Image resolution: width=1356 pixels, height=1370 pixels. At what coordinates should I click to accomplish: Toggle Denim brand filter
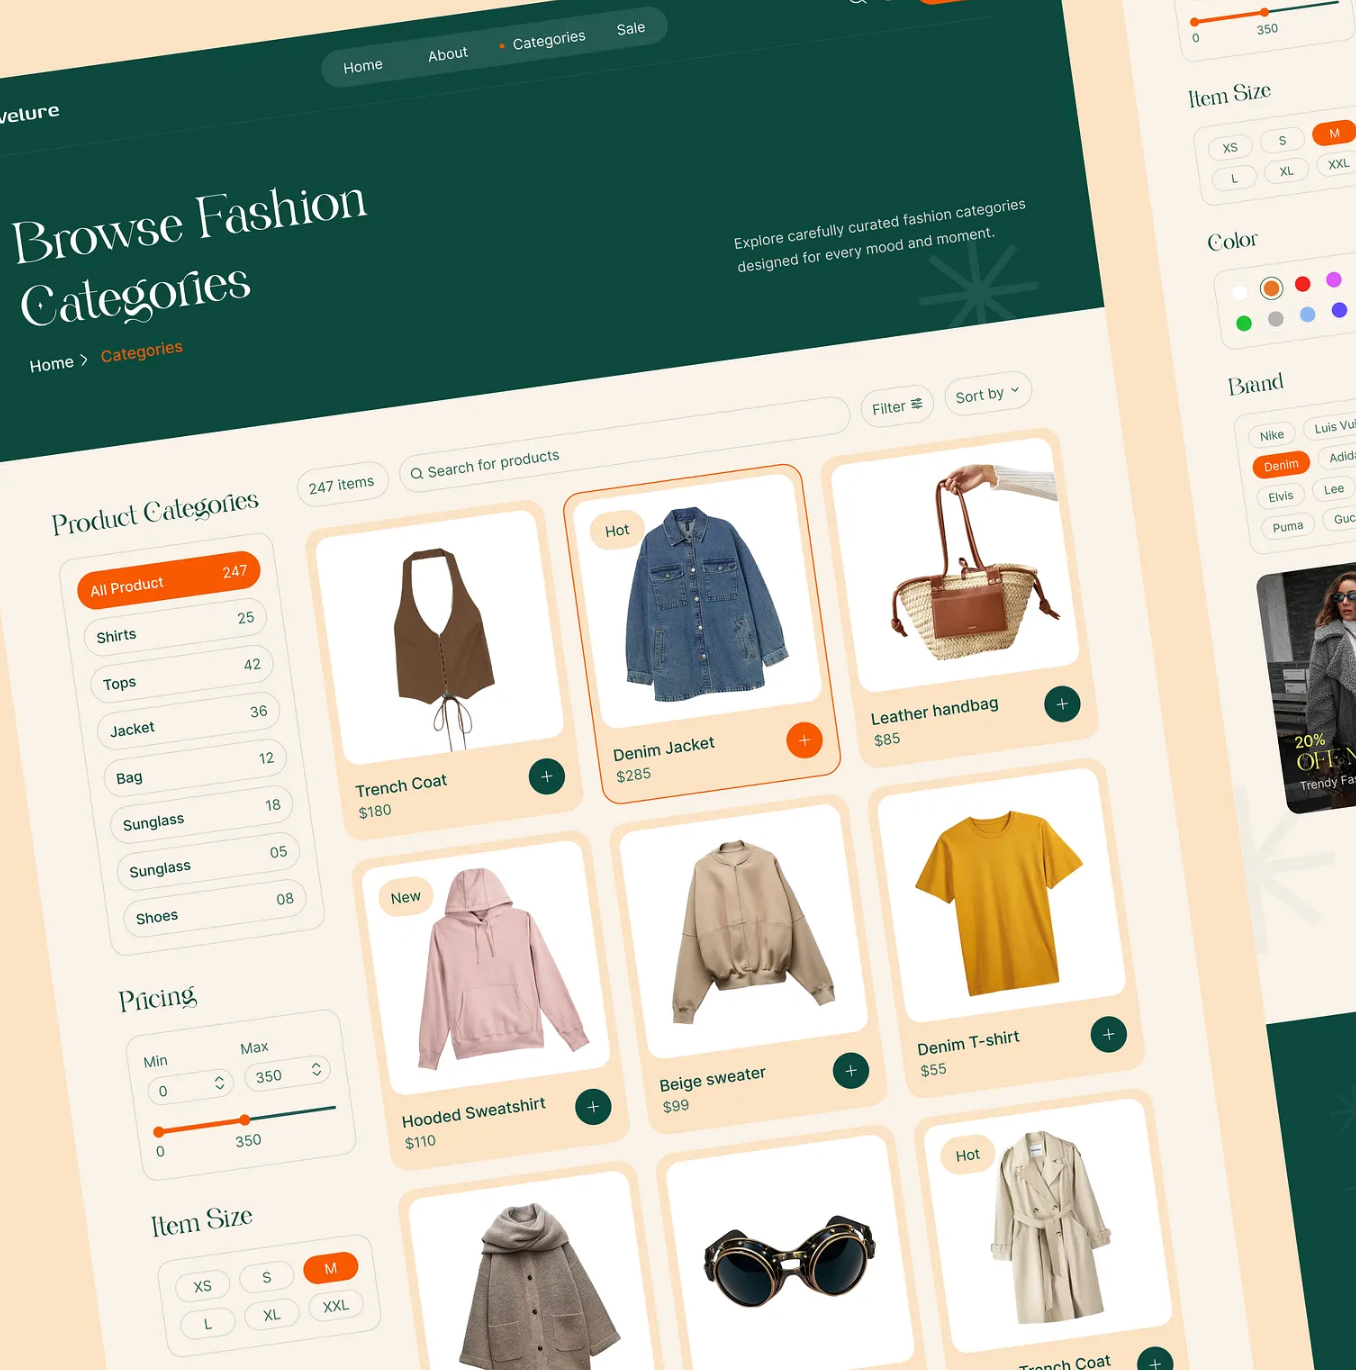pos(1281,465)
